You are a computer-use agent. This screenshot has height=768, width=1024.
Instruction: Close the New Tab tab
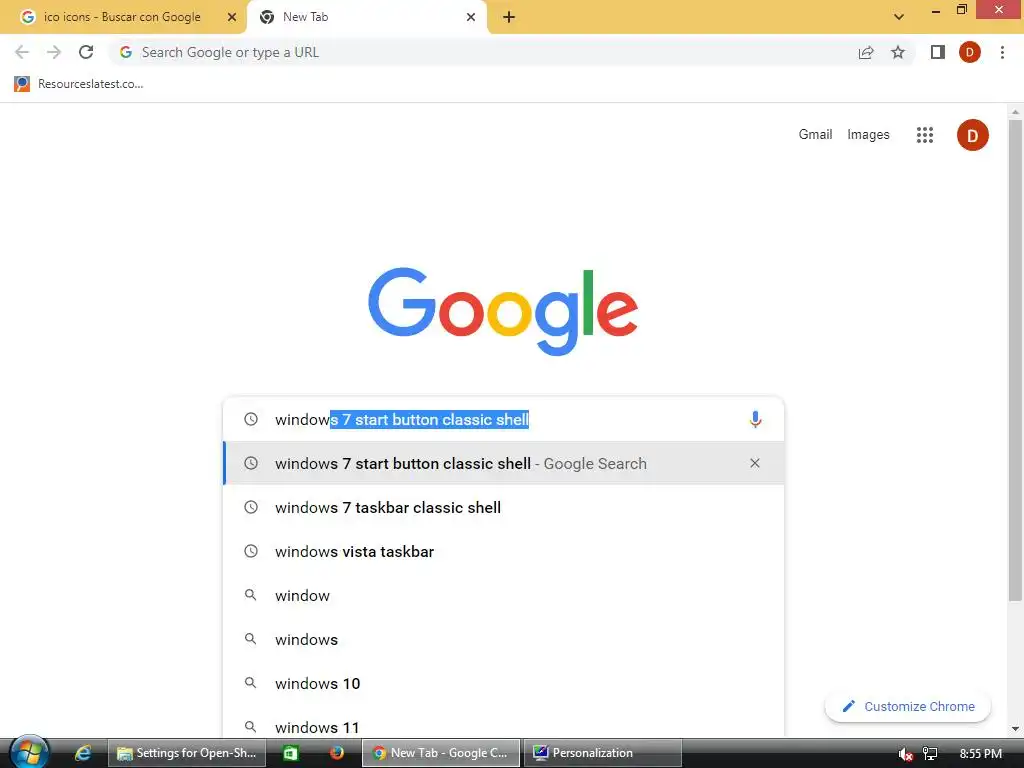click(x=471, y=17)
